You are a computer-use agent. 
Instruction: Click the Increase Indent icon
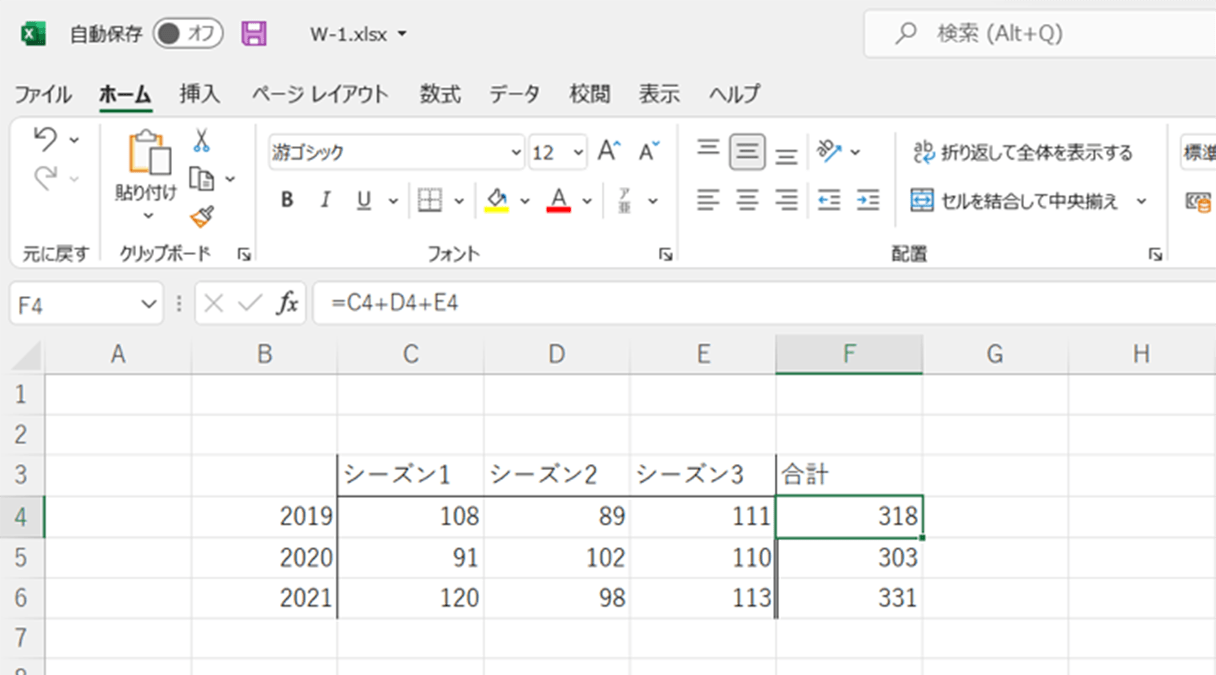click(x=868, y=200)
